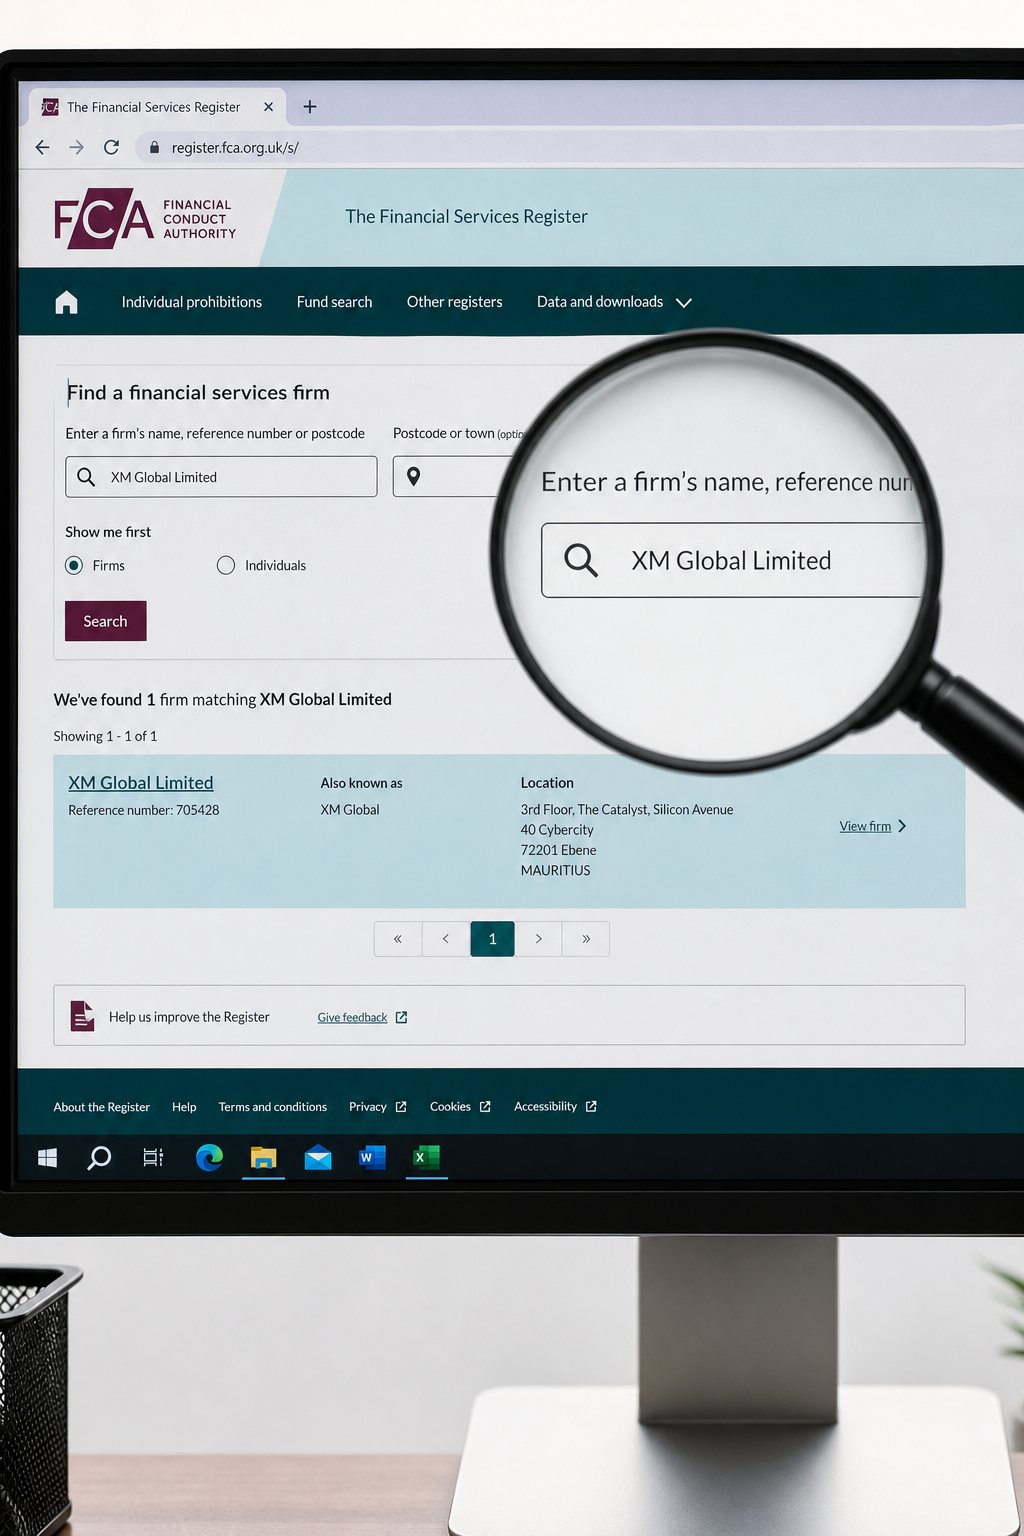Click the address line 72201 Ebene
The width and height of the screenshot is (1024, 1536).
coord(558,850)
